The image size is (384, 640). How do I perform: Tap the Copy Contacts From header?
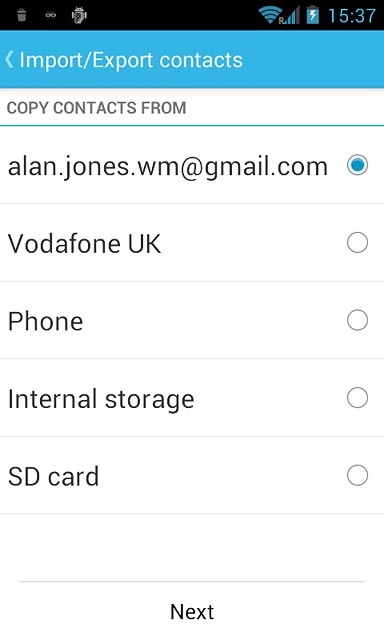click(97, 108)
